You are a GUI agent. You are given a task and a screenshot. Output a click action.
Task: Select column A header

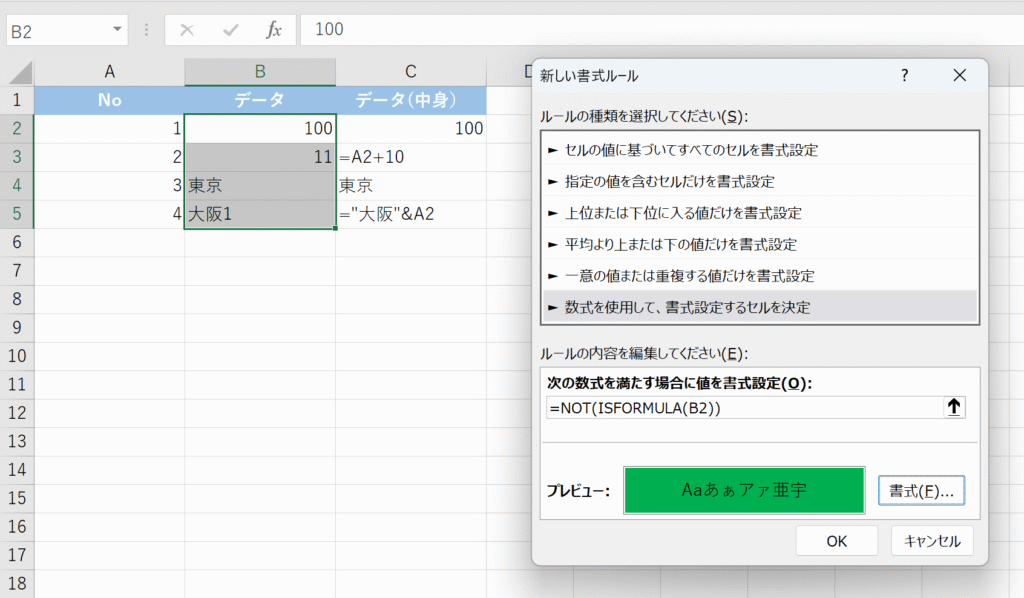[x=109, y=71]
